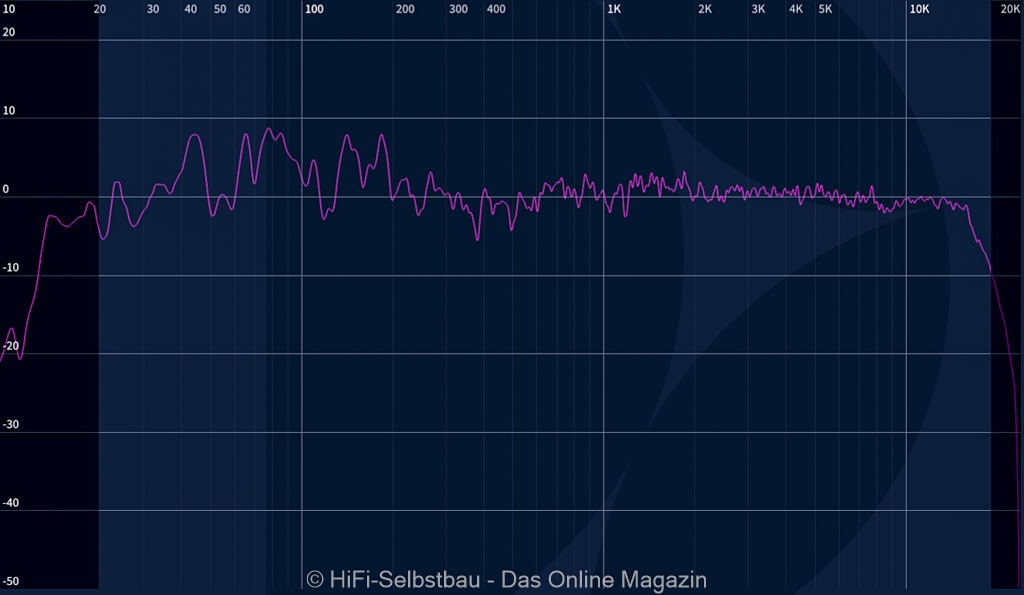Image resolution: width=1024 pixels, height=595 pixels.
Task: Click the HiFi-Selbstbau Online Magazin watermark text
Action: pos(506,580)
